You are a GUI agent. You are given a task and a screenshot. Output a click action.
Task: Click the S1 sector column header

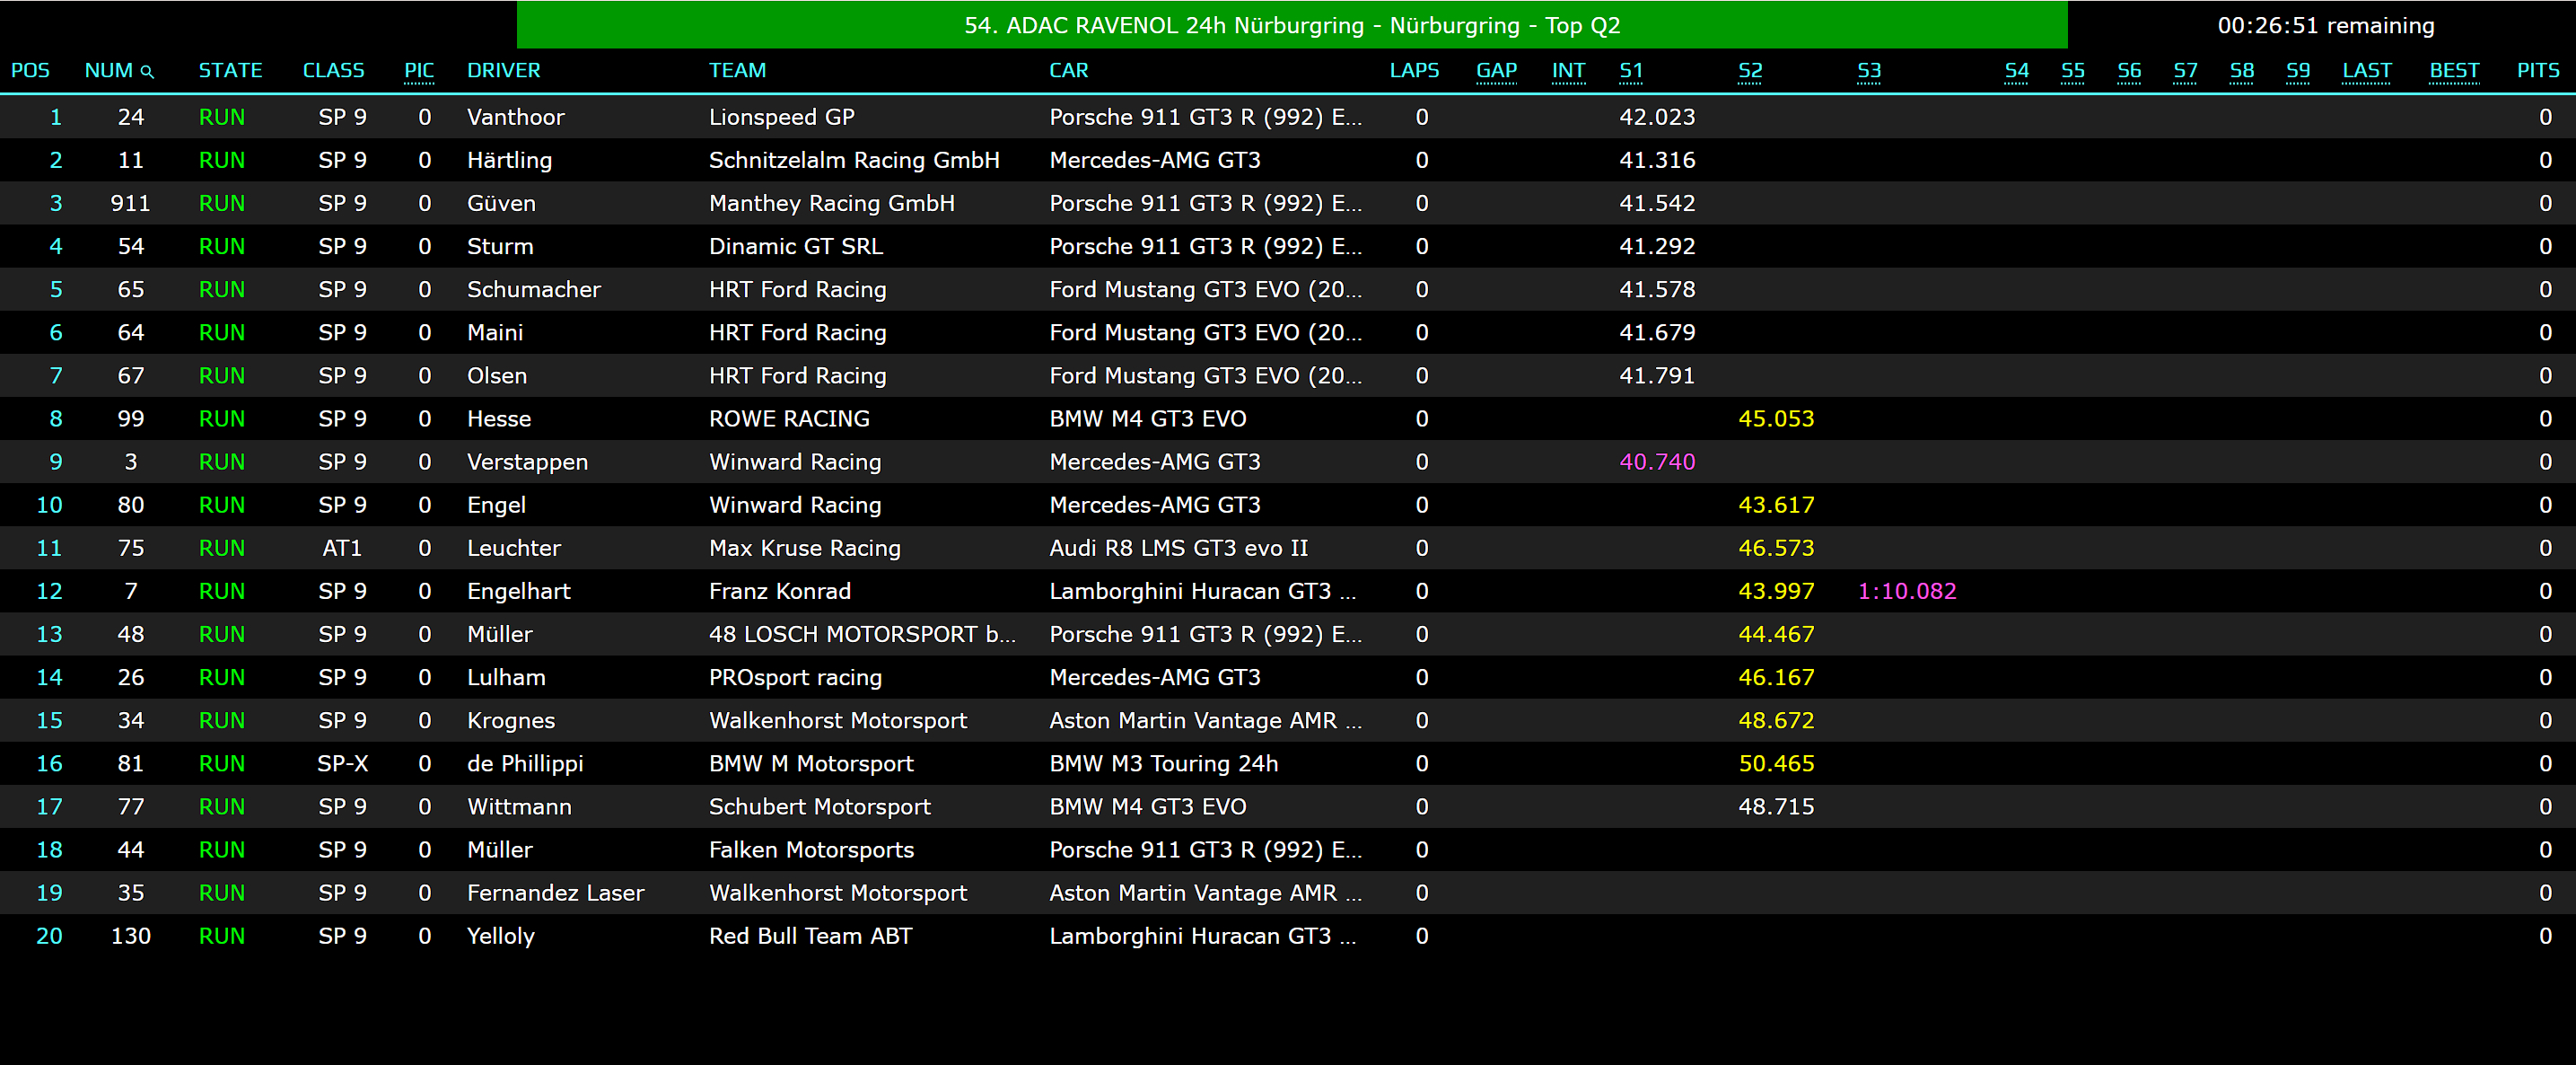point(1631,71)
